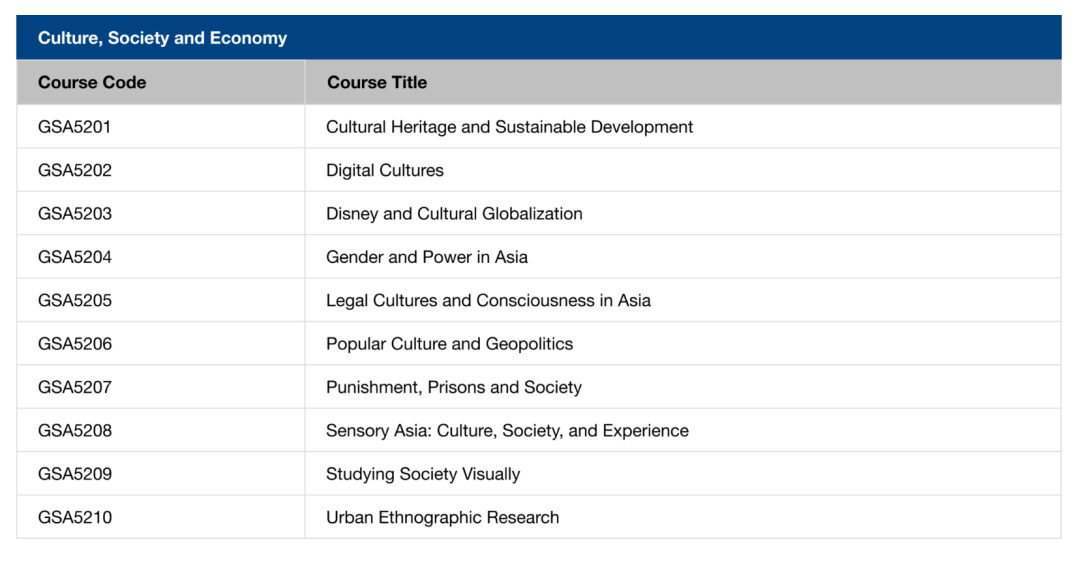Image resolution: width=1080 pixels, height=565 pixels.
Task: Select course code GSA5201
Action: tap(75, 127)
